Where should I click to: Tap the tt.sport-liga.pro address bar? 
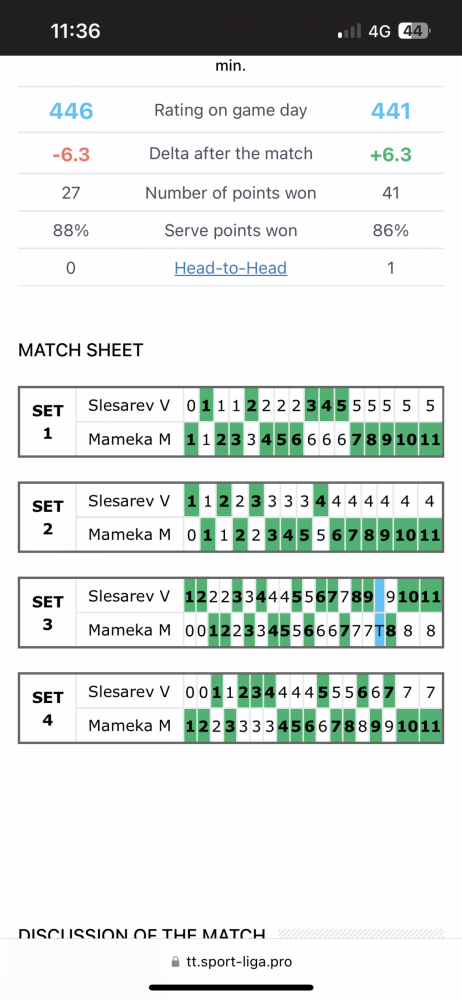(231, 962)
